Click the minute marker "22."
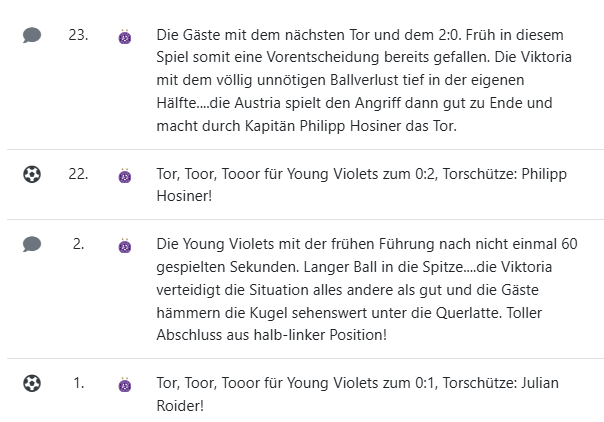The height and width of the screenshot is (422, 604). 78,175
